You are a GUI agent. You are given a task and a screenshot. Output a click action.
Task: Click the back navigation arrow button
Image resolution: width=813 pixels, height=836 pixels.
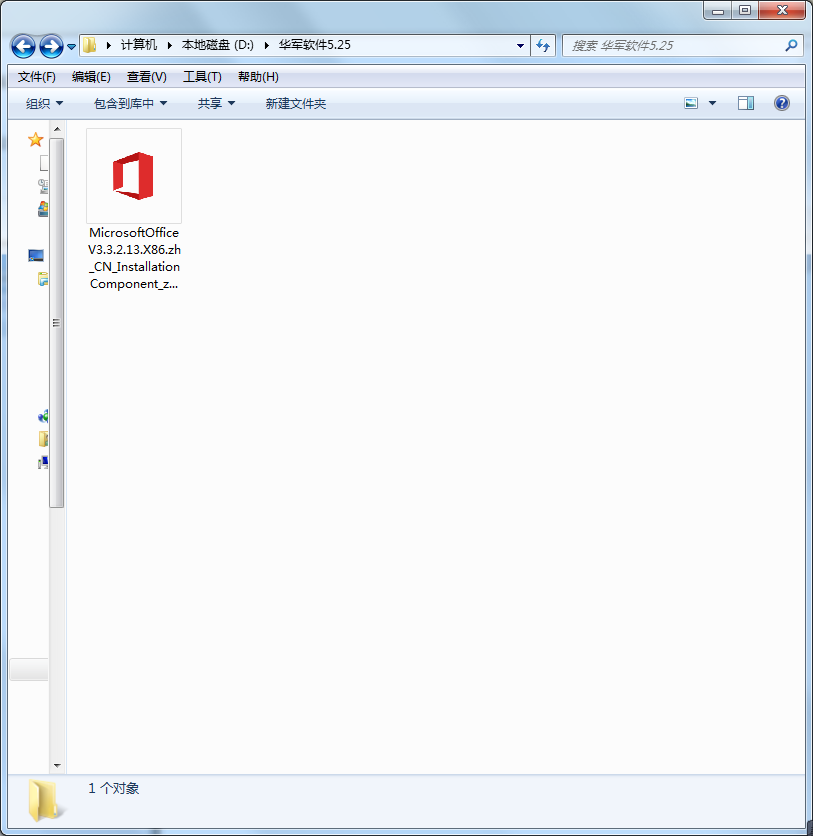pyautogui.click(x=22, y=45)
